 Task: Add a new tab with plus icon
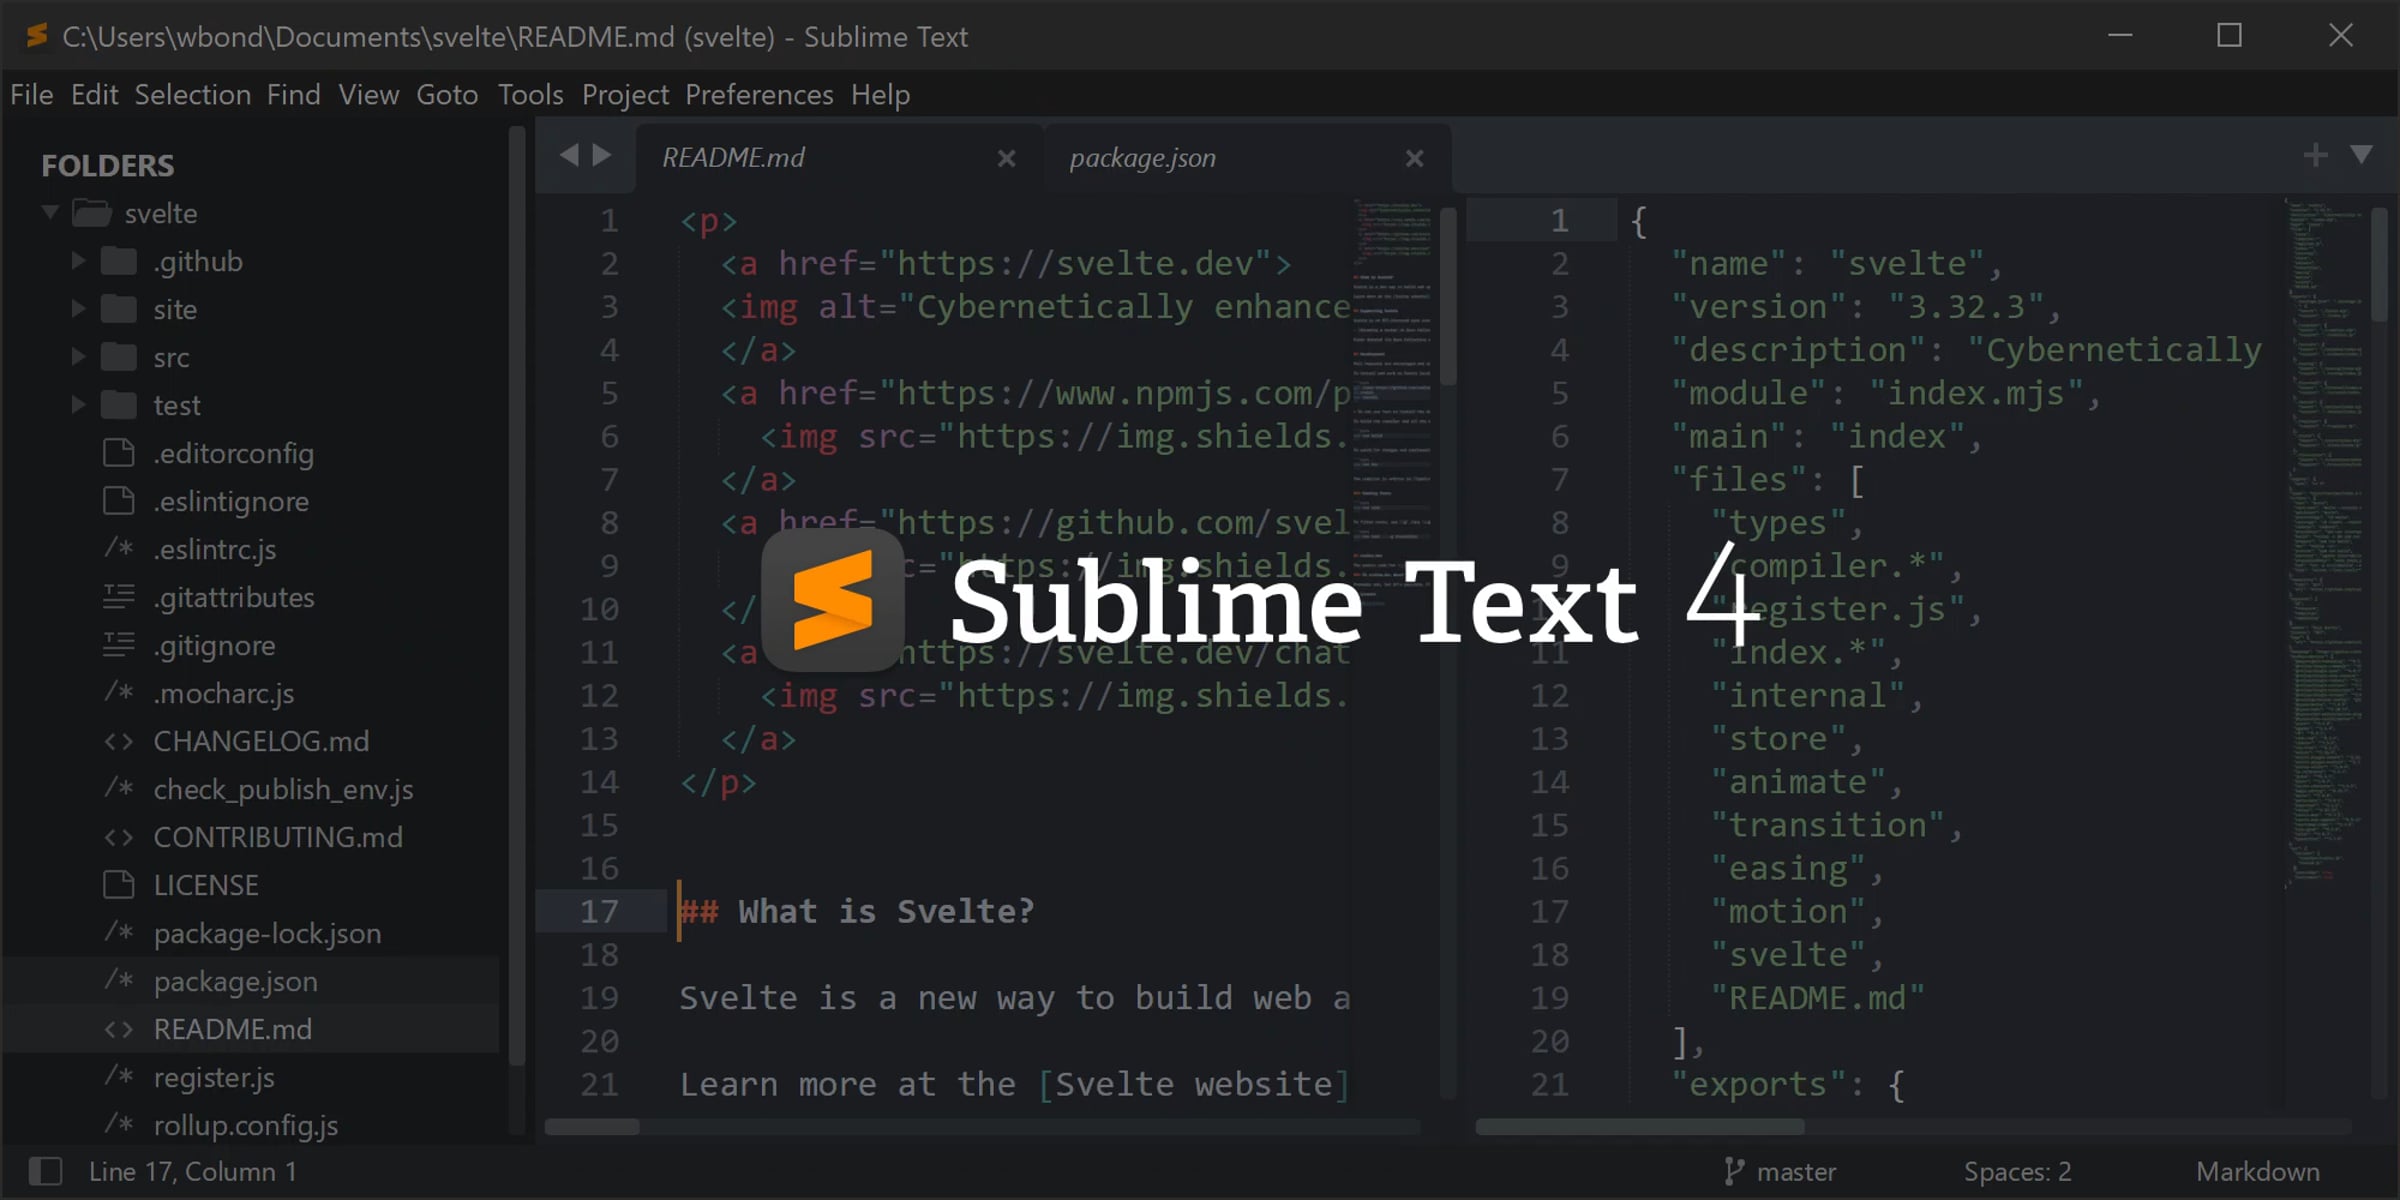[2315, 155]
